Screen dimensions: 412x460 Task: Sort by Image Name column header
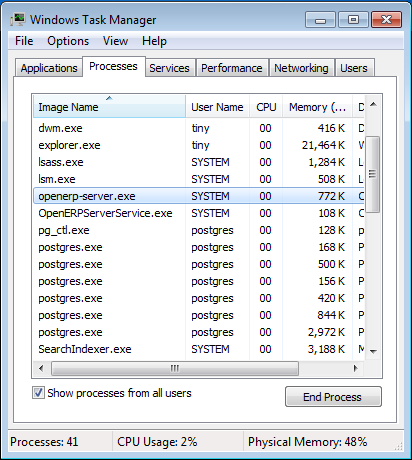click(109, 107)
